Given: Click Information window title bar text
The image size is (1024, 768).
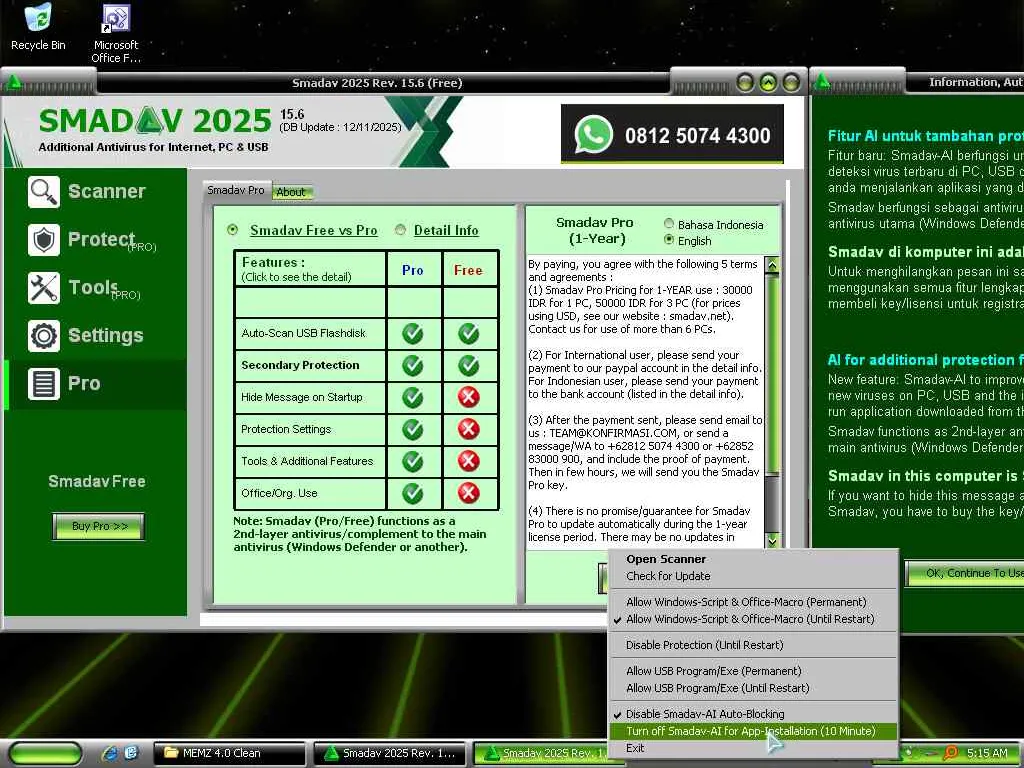Looking at the screenshot, I should pyautogui.click(x=976, y=82).
